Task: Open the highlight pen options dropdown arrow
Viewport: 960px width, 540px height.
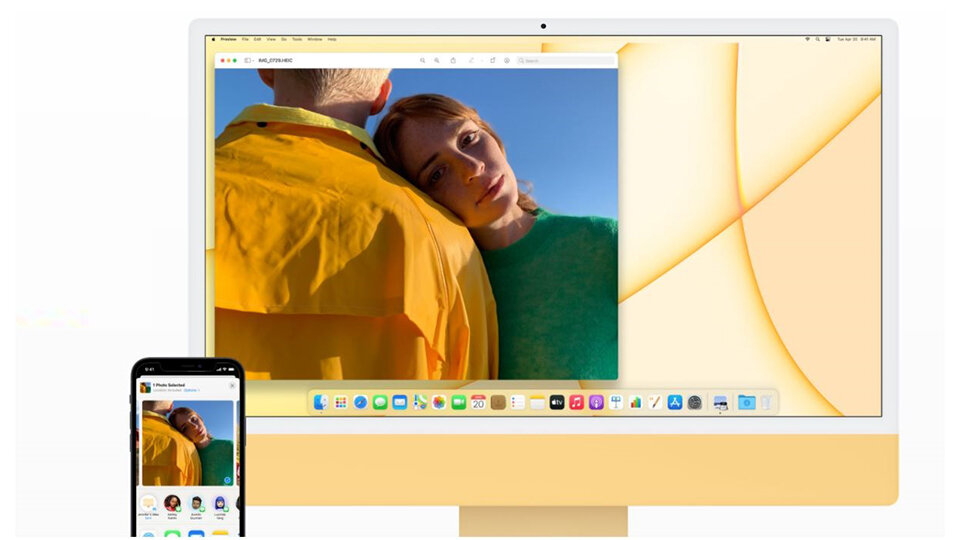Action: (x=481, y=61)
